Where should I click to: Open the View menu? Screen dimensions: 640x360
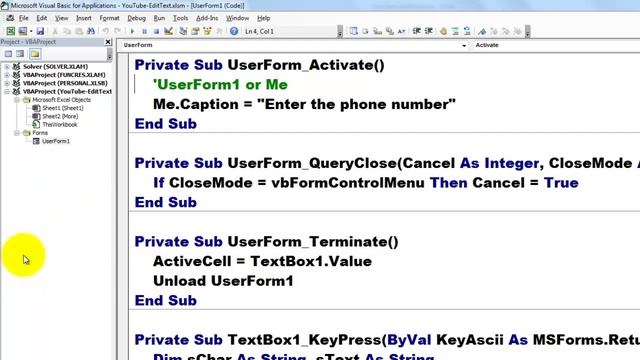pyautogui.click(x=62, y=18)
